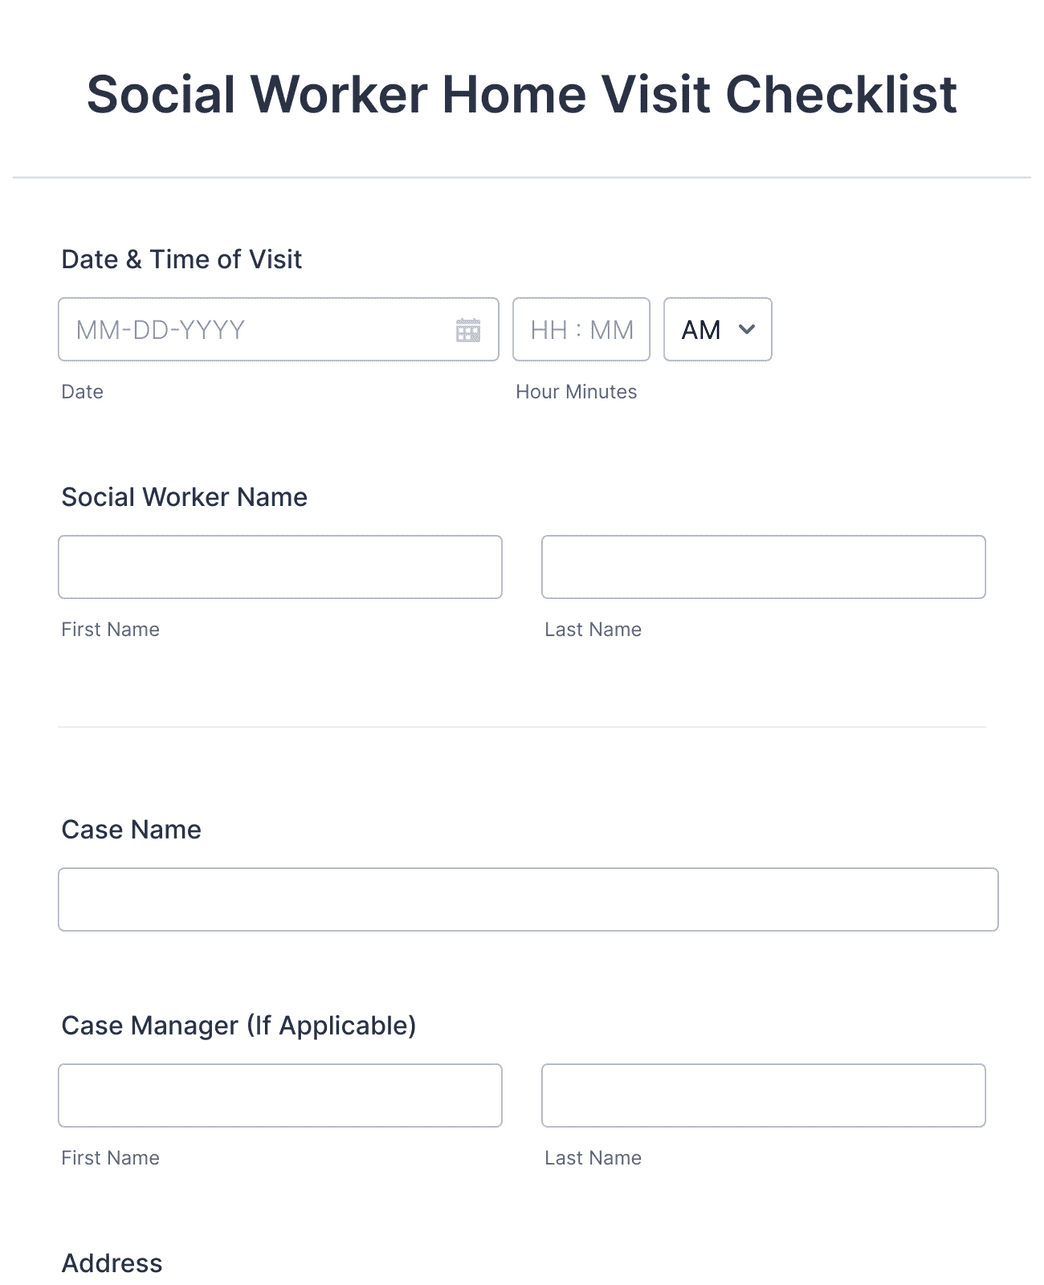Image resolution: width=1044 pixels, height=1285 pixels.
Task: Open the calendar date picker icon
Action: click(x=469, y=329)
